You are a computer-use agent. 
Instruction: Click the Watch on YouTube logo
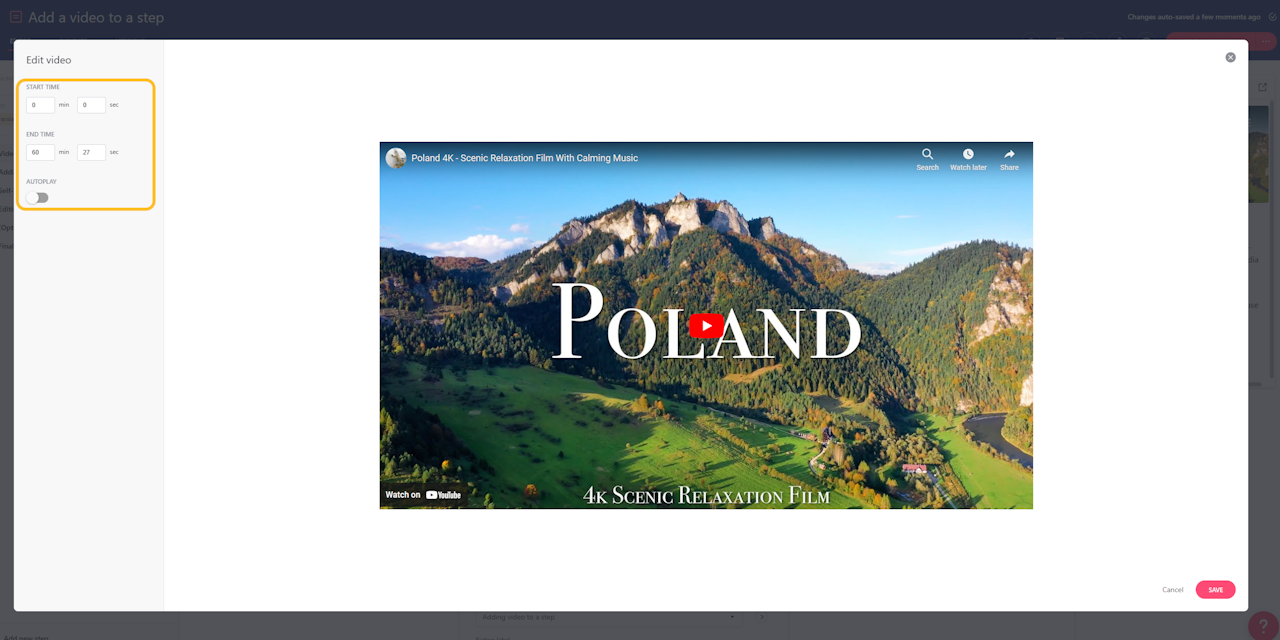pos(423,494)
